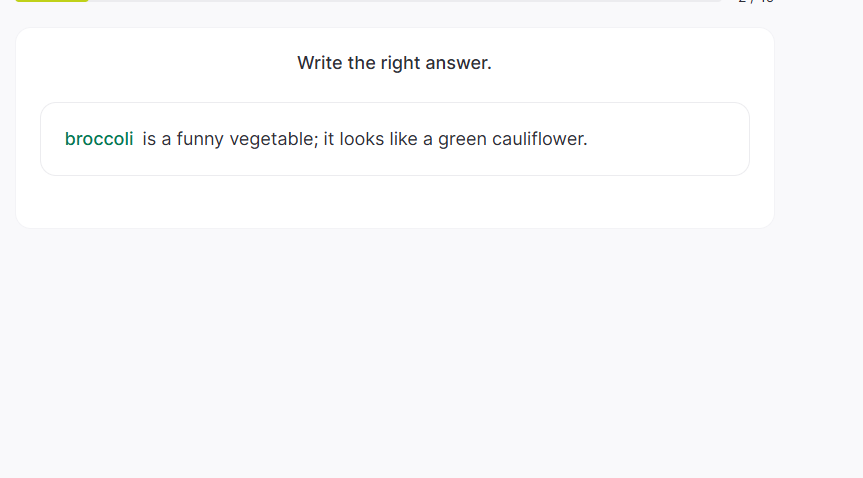Click the yellow-green filled progress bar segment
The image size is (863, 478).
[52, 1]
